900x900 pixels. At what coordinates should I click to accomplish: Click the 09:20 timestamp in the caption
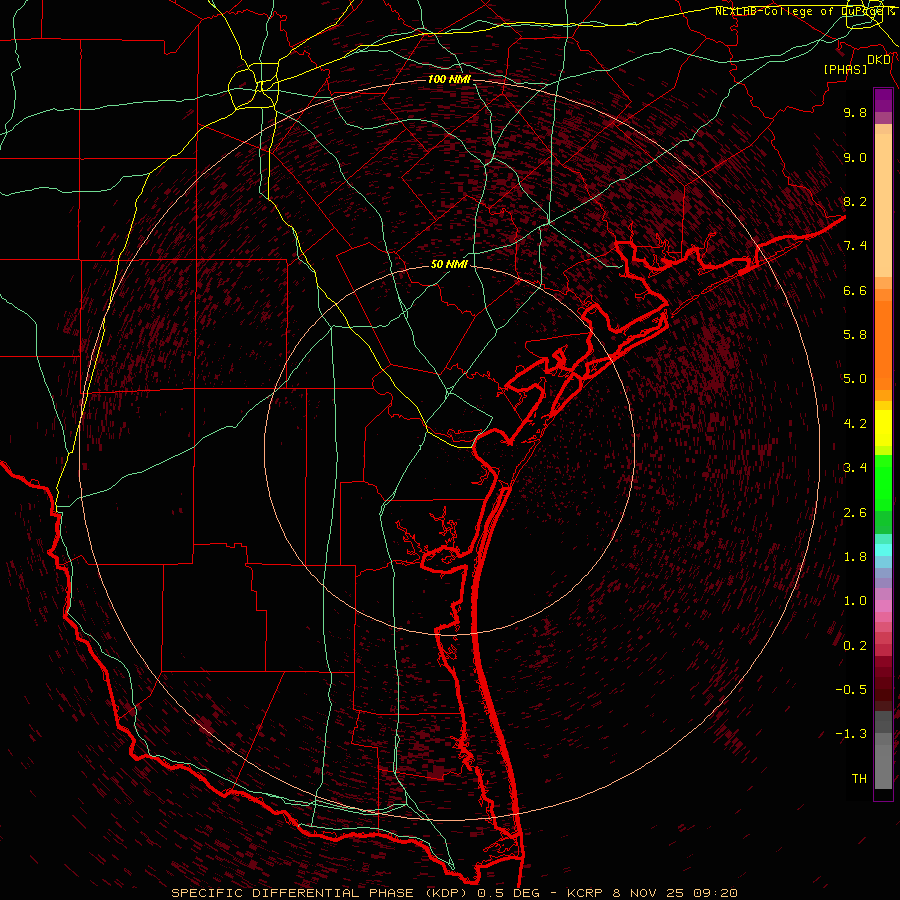coord(715,893)
